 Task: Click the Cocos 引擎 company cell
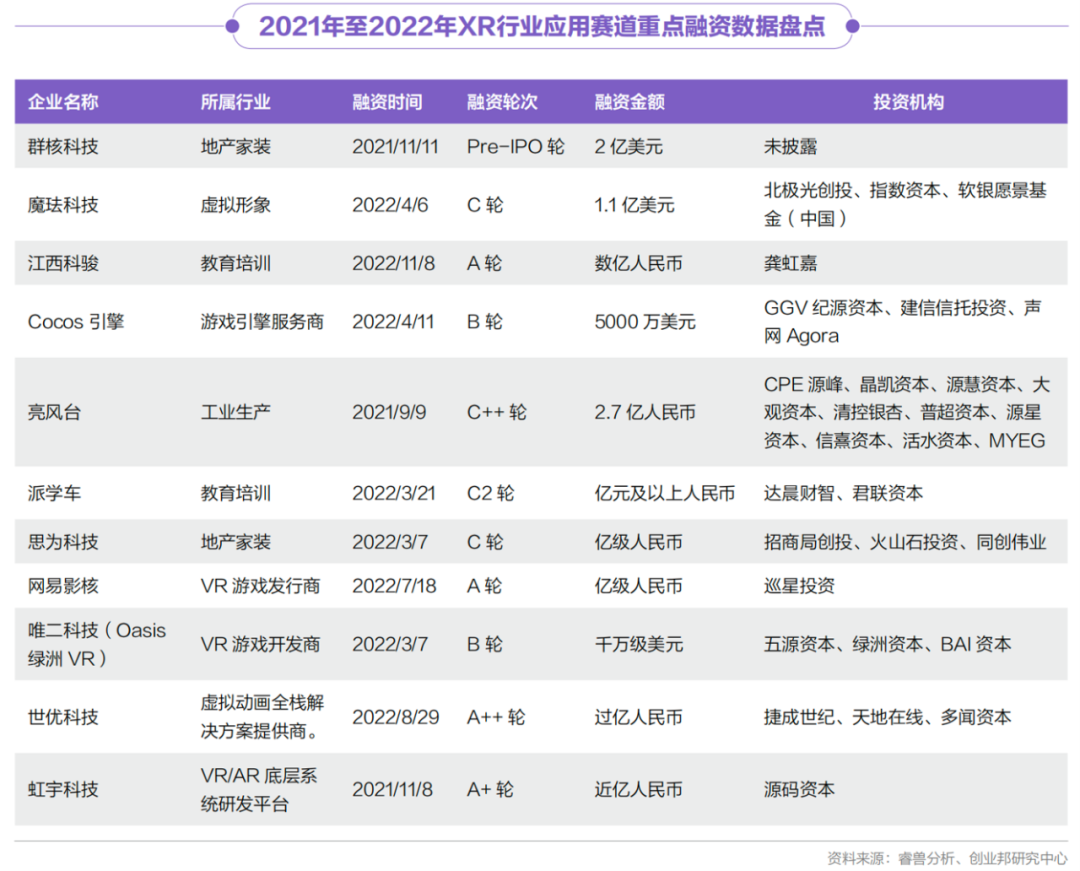tap(76, 322)
